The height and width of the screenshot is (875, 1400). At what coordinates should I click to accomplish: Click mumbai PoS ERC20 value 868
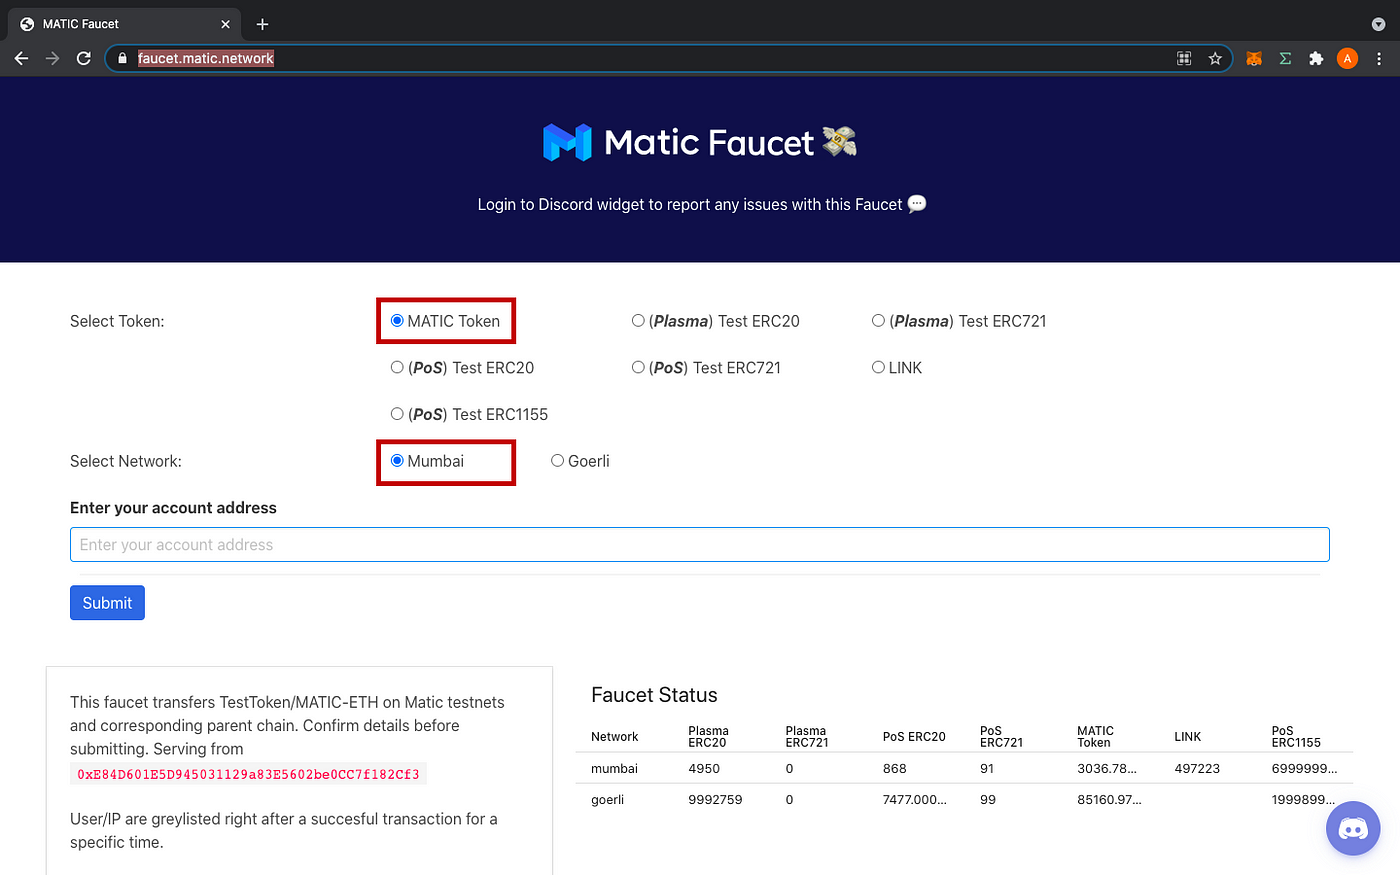coord(894,768)
